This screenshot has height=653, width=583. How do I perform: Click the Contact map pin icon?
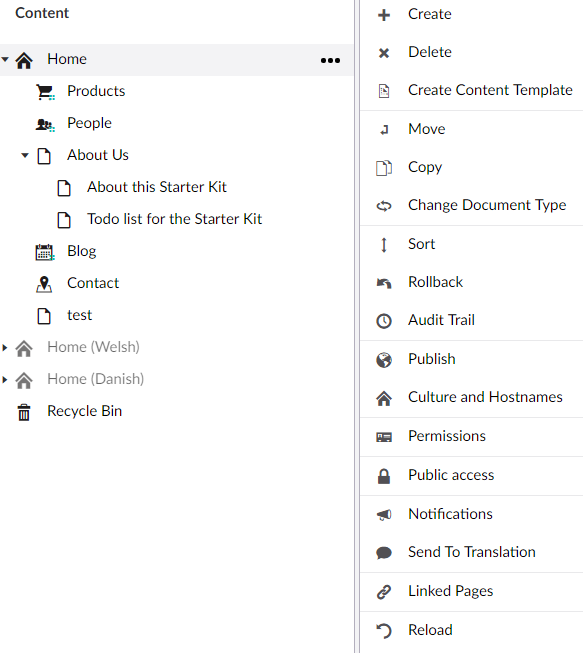point(44,284)
